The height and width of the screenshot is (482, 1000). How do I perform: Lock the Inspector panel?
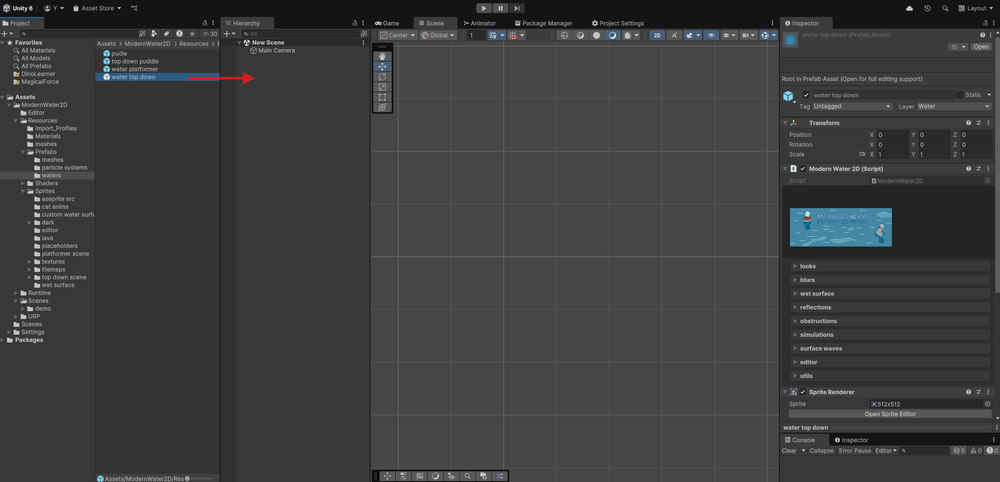[983, 23]
